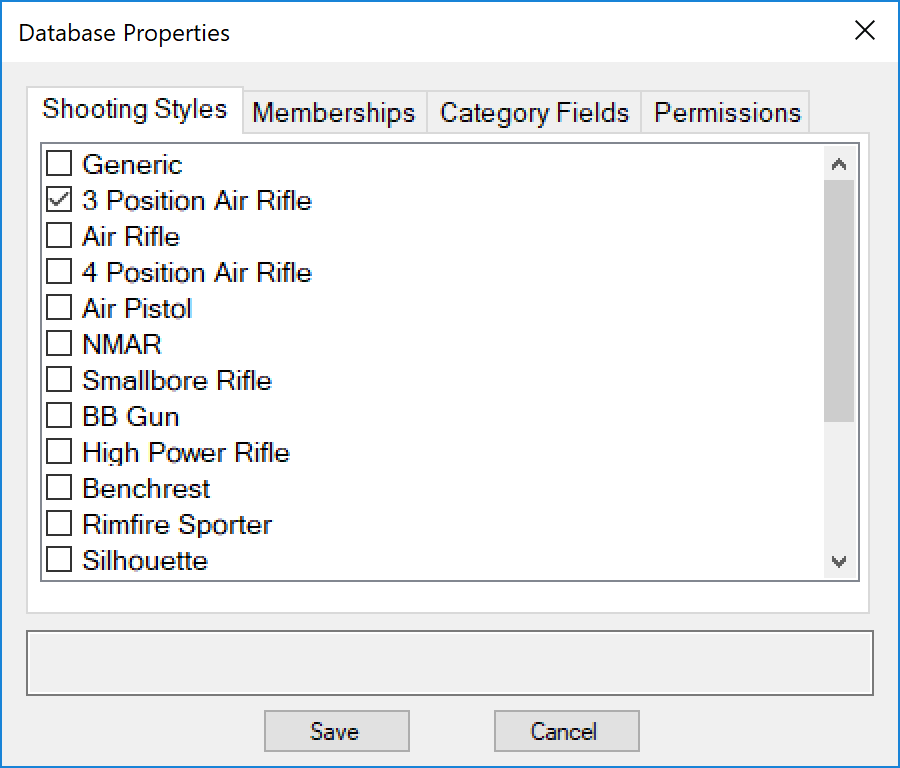Enable High Power Rifle
Screen dimensions: 900x768
point(59,451)
